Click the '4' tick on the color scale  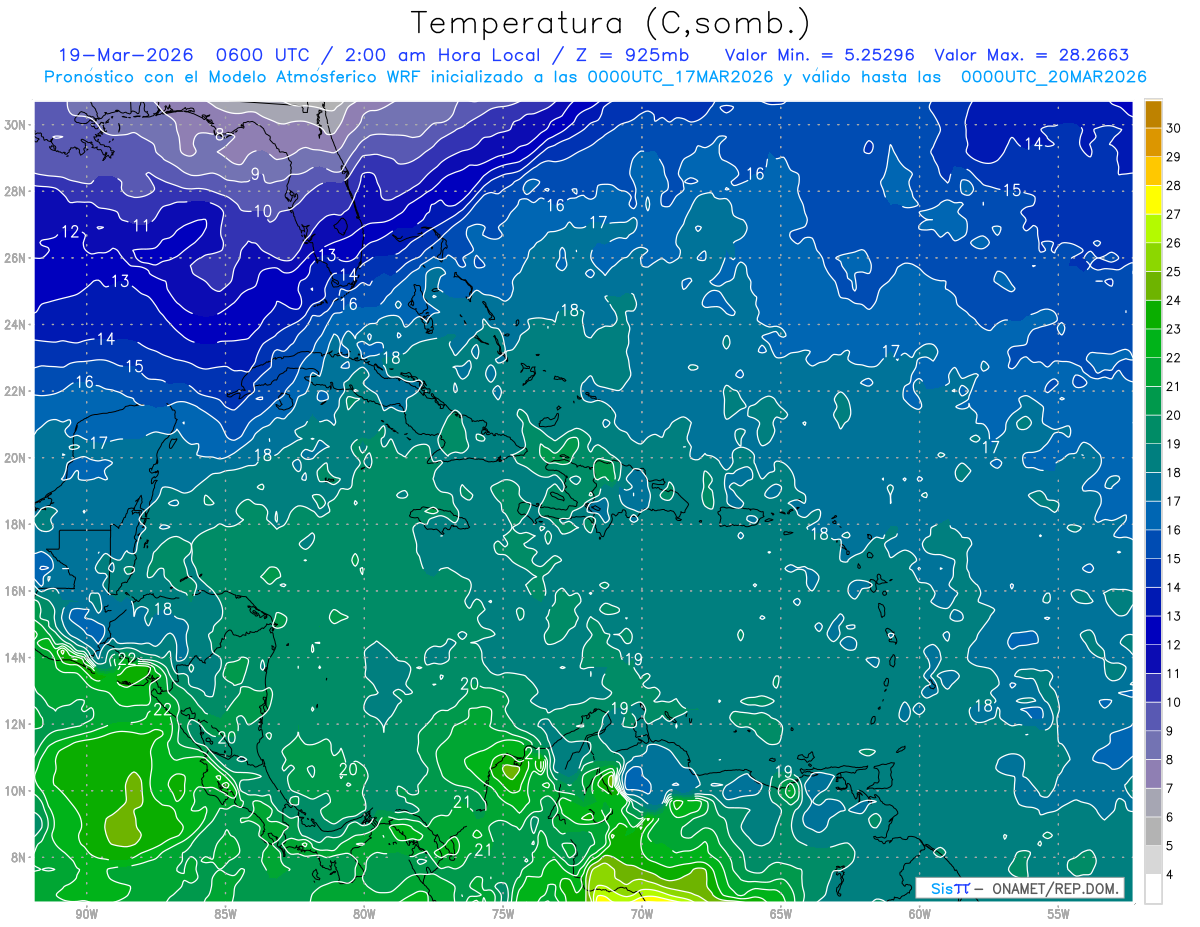point(1170,875)
